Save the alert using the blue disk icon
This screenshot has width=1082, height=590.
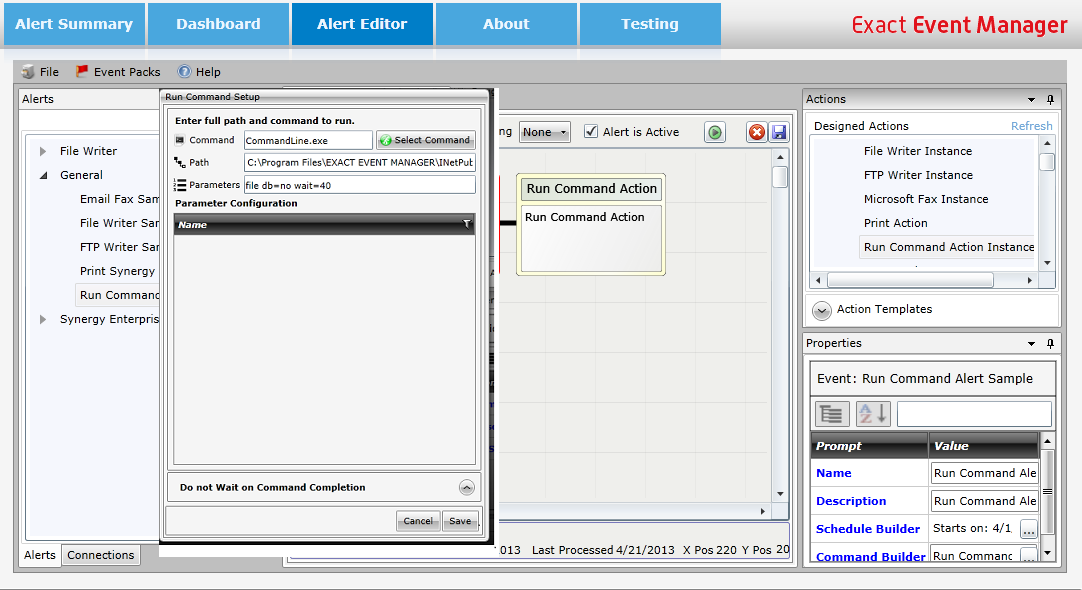[781, 131]
